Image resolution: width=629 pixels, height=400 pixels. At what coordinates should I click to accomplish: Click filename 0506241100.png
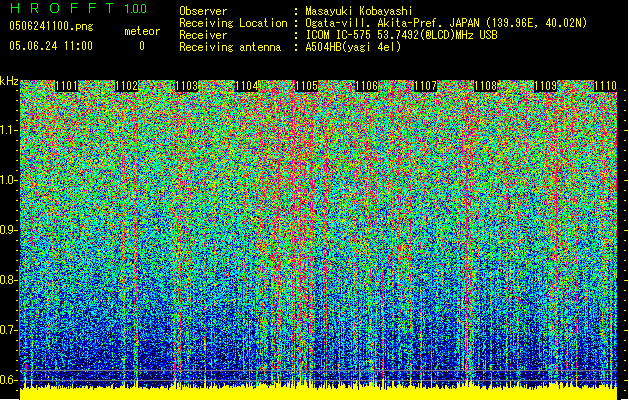pyautogui.click(x=51, y=26)
